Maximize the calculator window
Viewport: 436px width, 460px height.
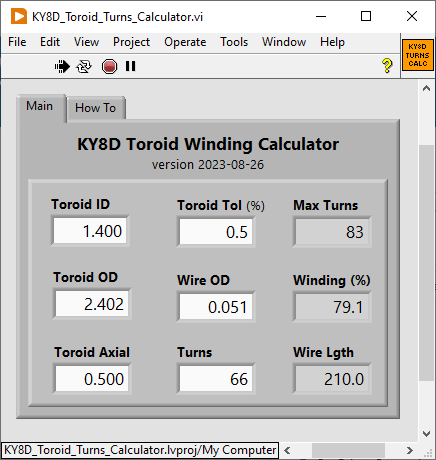(x=366, y=16)
